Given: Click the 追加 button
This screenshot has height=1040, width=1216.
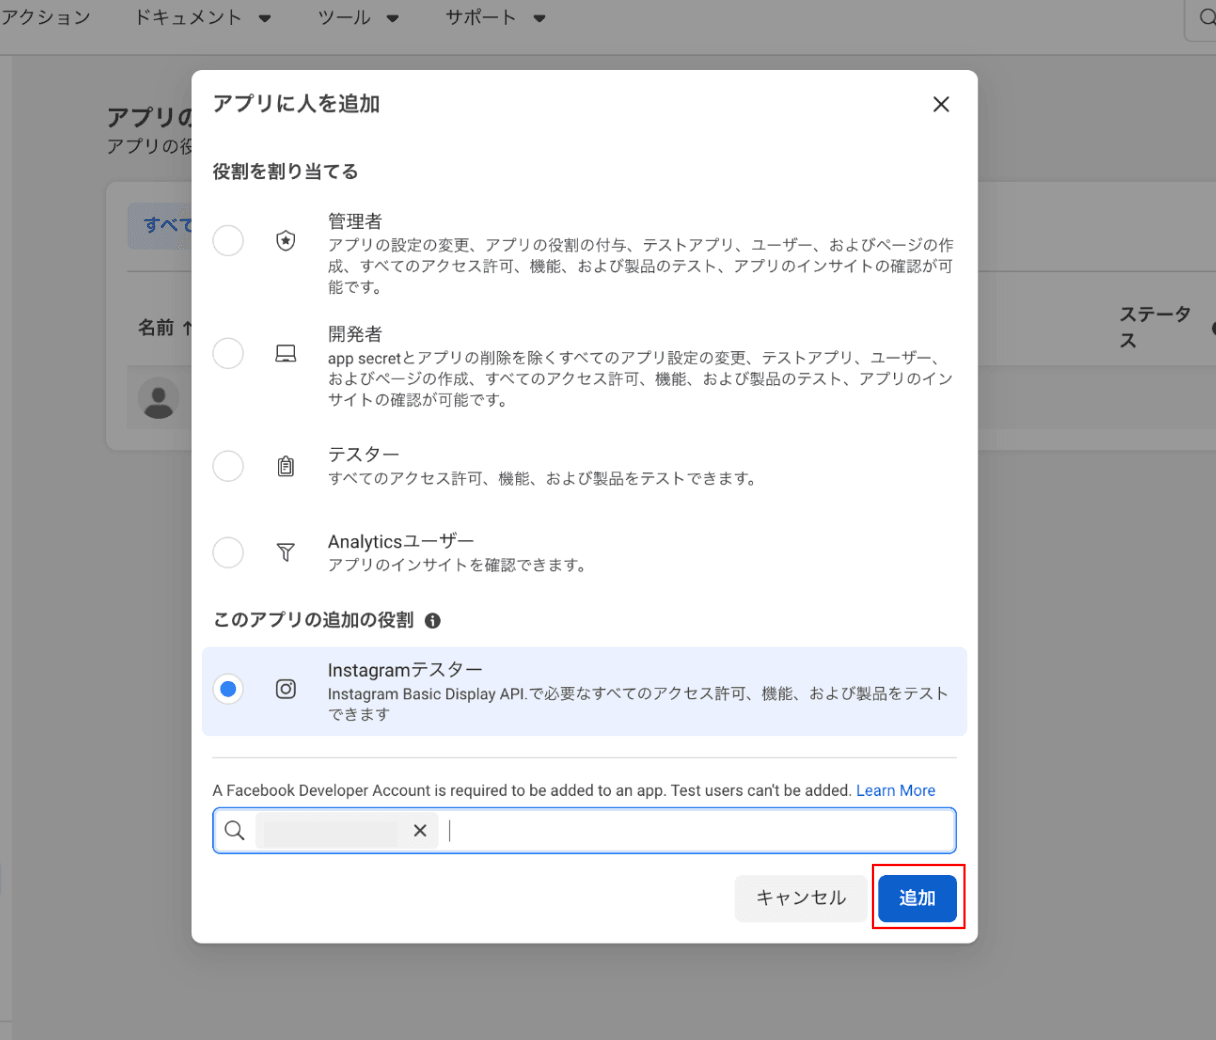Looking at the screenshot, I should [x=917, y=898].
